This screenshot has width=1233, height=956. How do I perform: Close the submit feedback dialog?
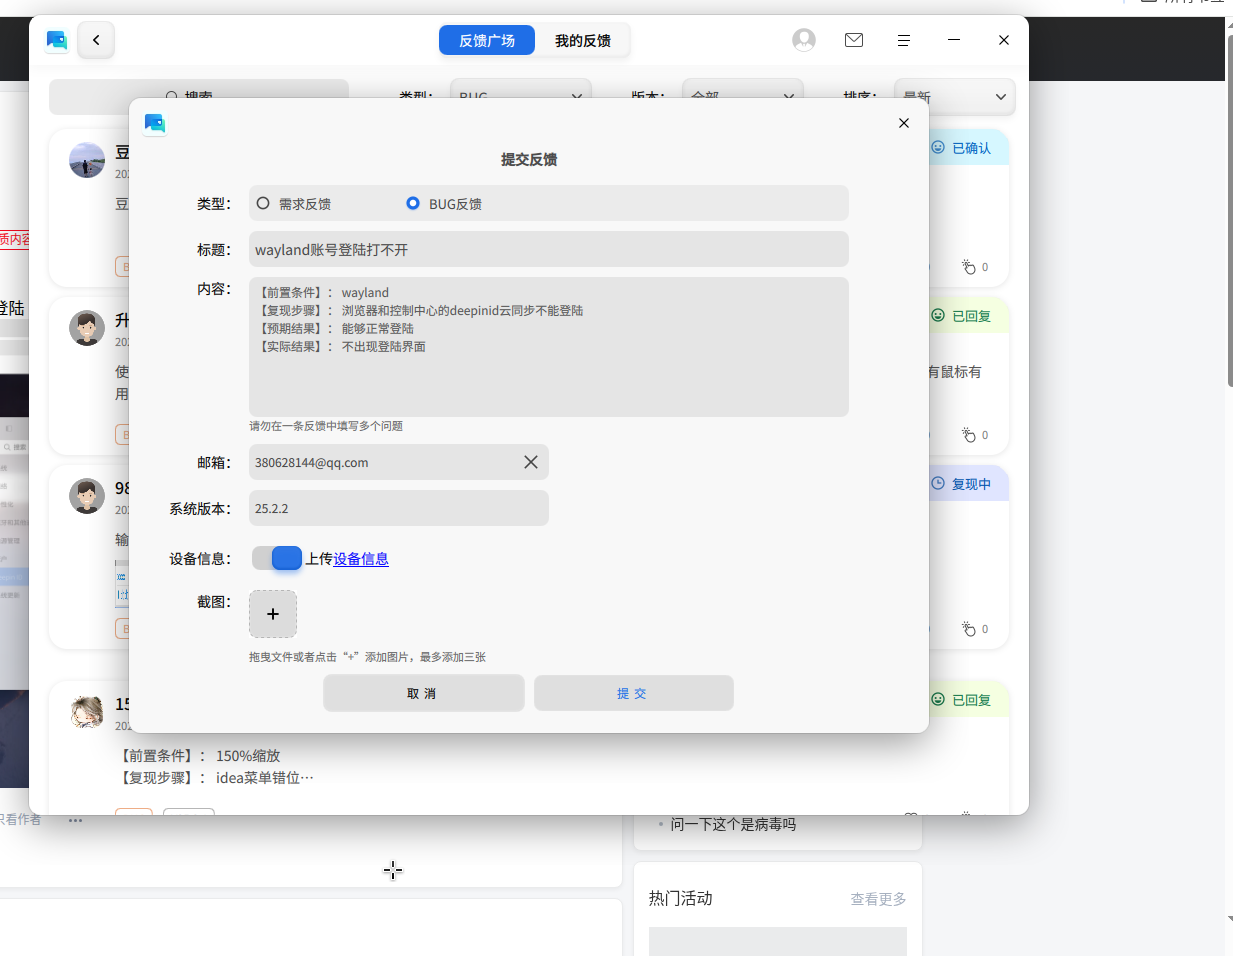coord(904,123)
